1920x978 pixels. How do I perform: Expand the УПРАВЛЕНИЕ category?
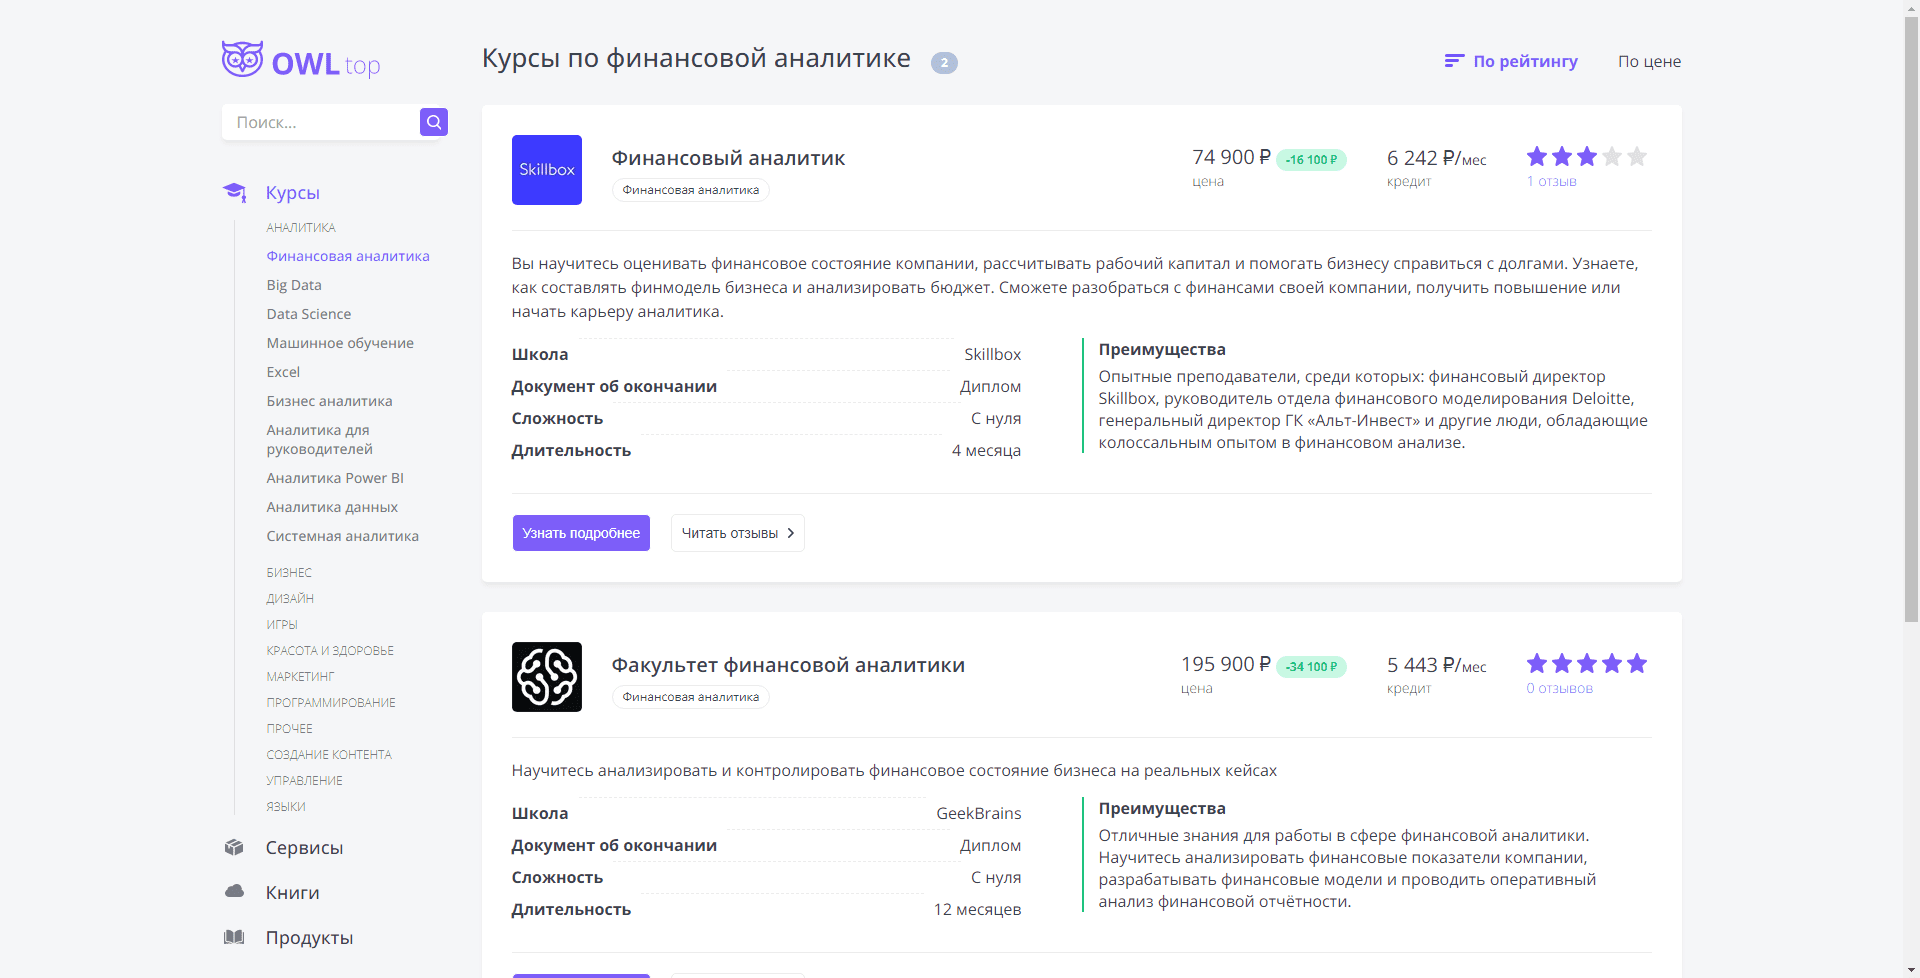click(x=303, y=780)
